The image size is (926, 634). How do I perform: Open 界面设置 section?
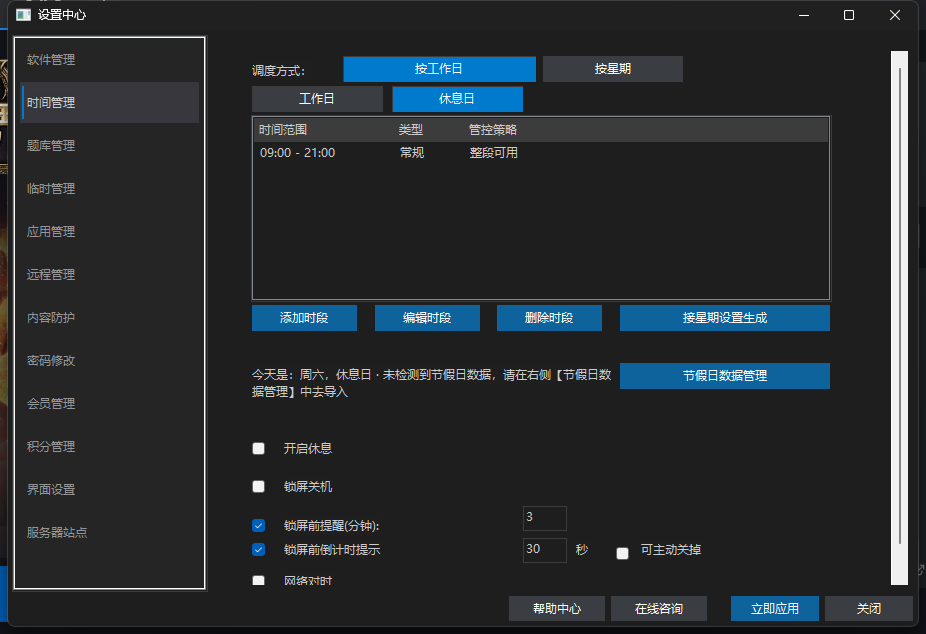point(110,490)
